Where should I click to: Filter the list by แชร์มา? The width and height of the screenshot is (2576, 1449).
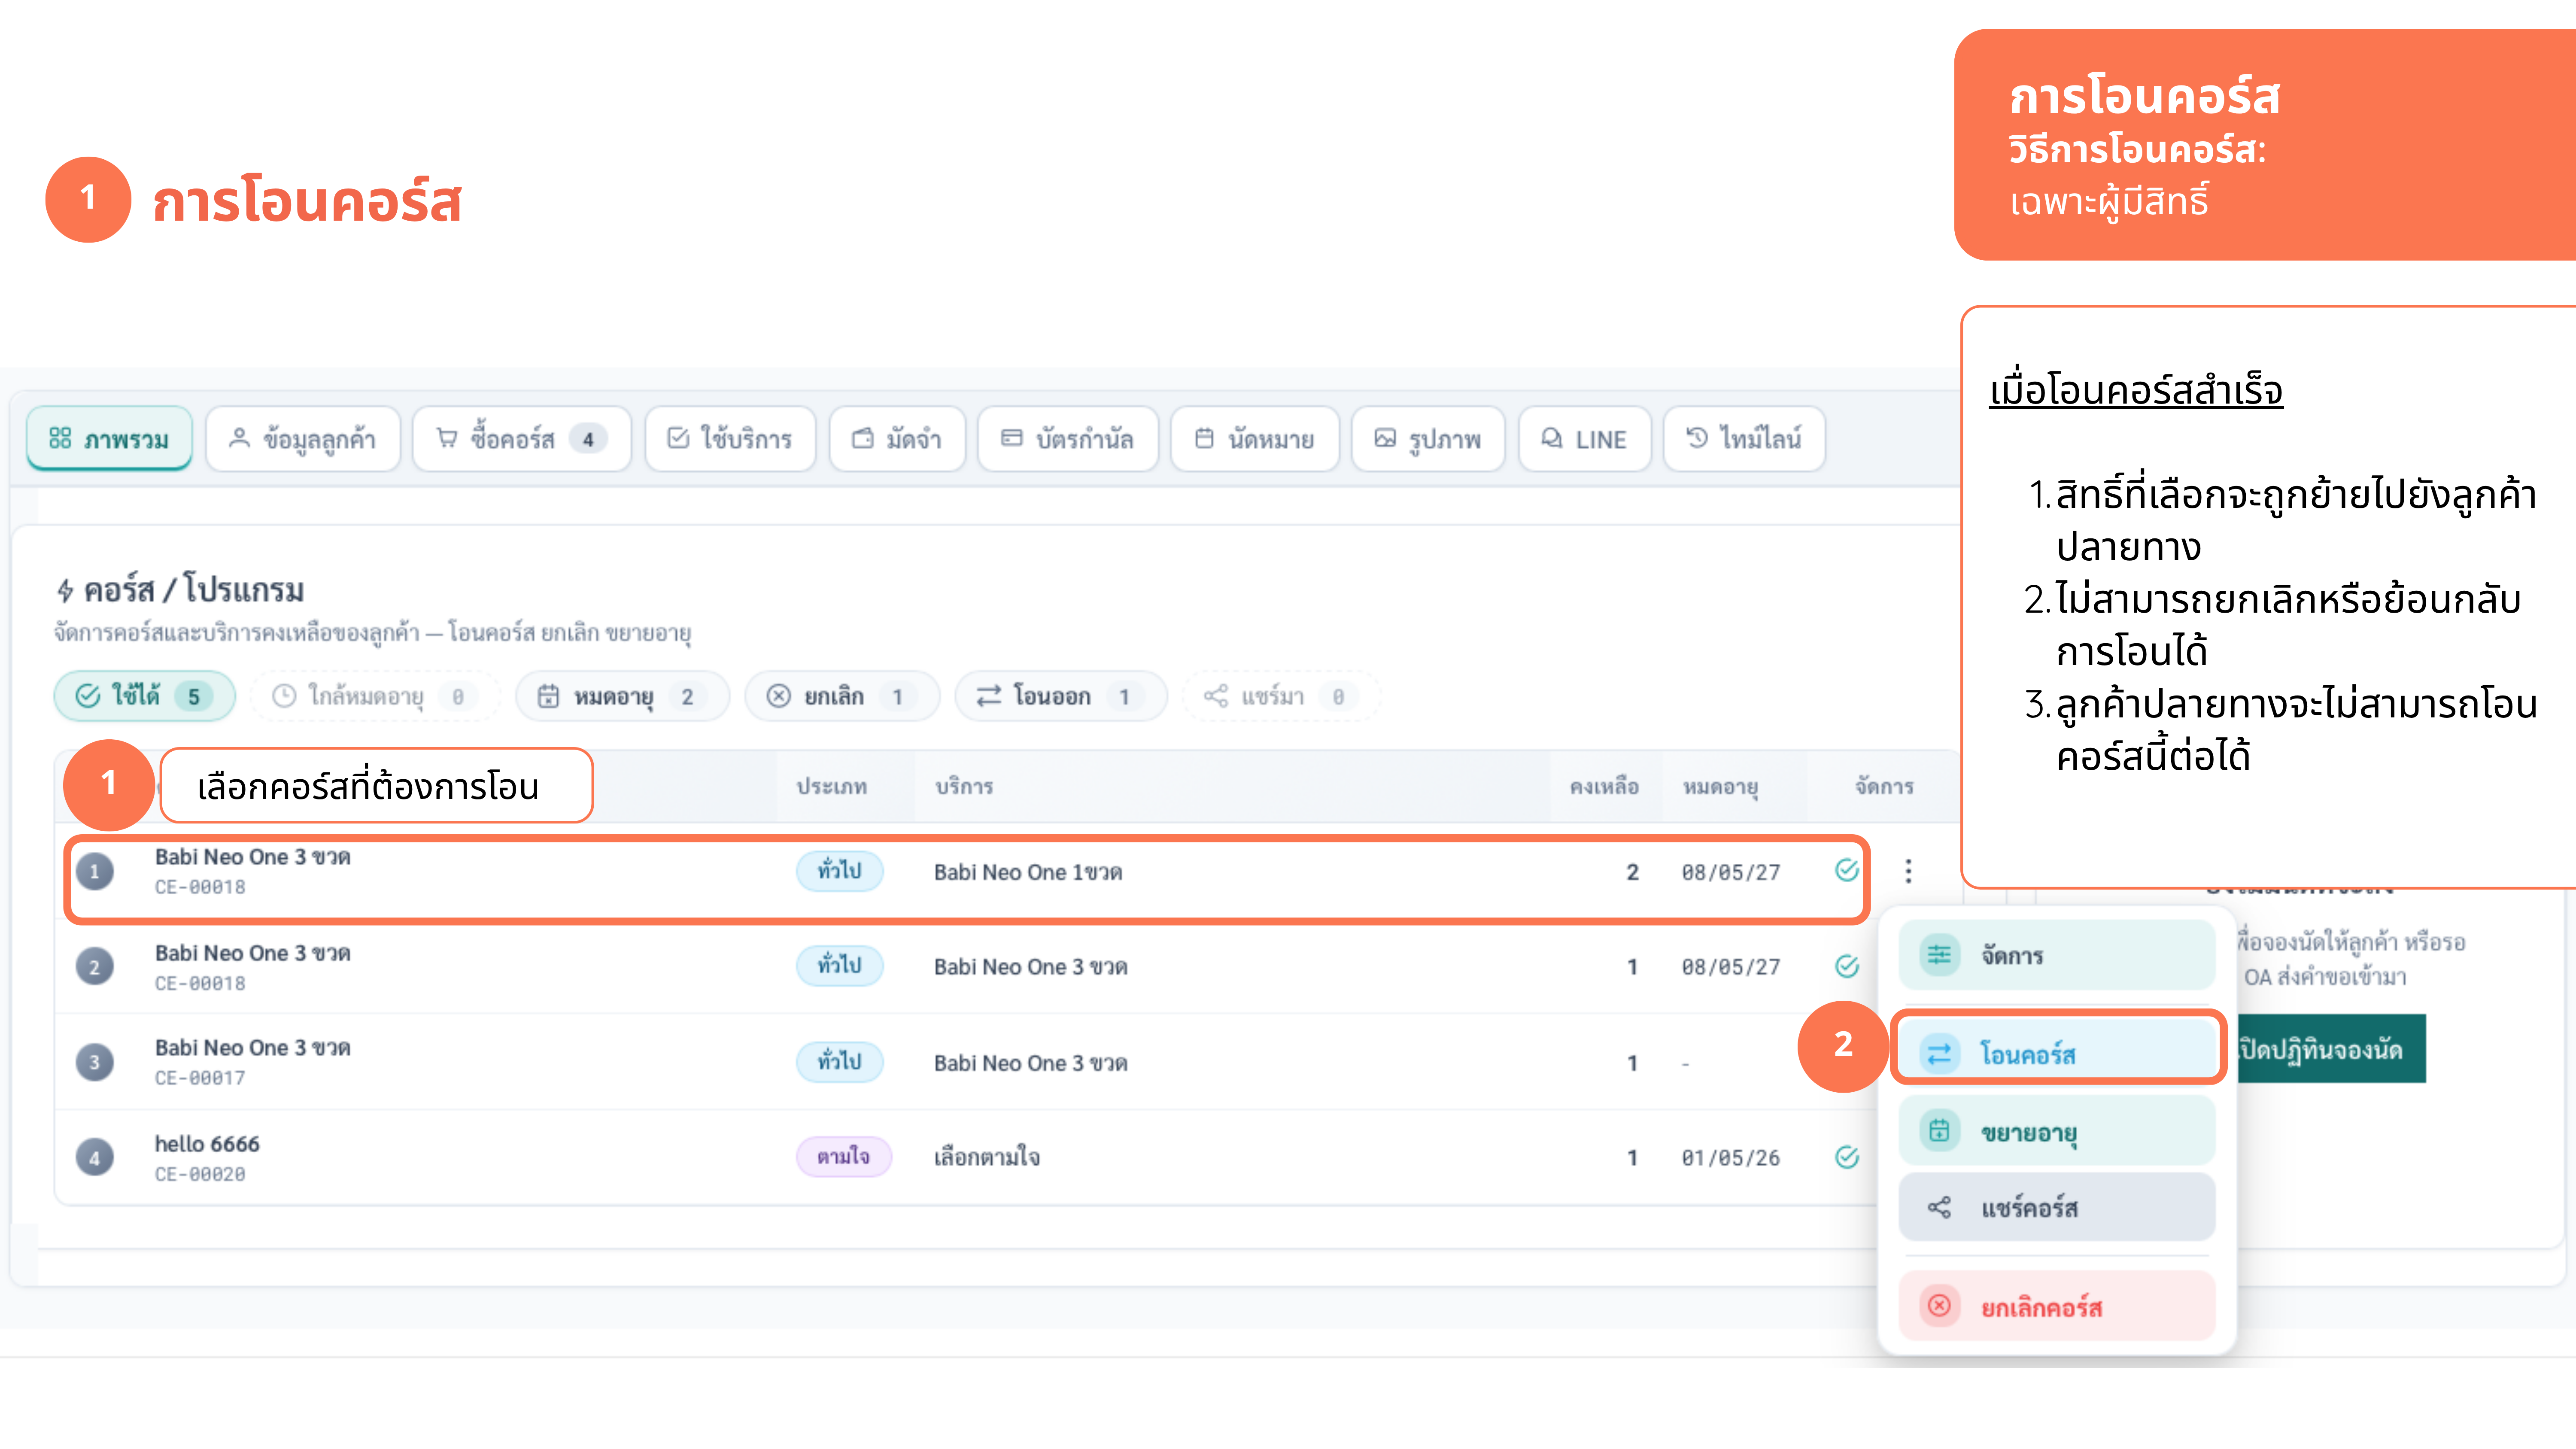(x=1281, y=696)
